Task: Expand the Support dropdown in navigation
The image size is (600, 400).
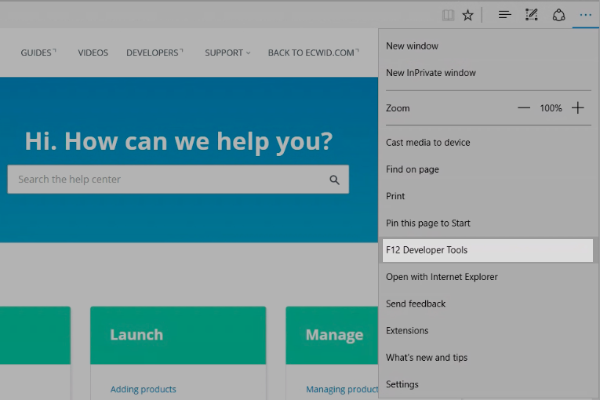Action: click(x=228, y=53)
